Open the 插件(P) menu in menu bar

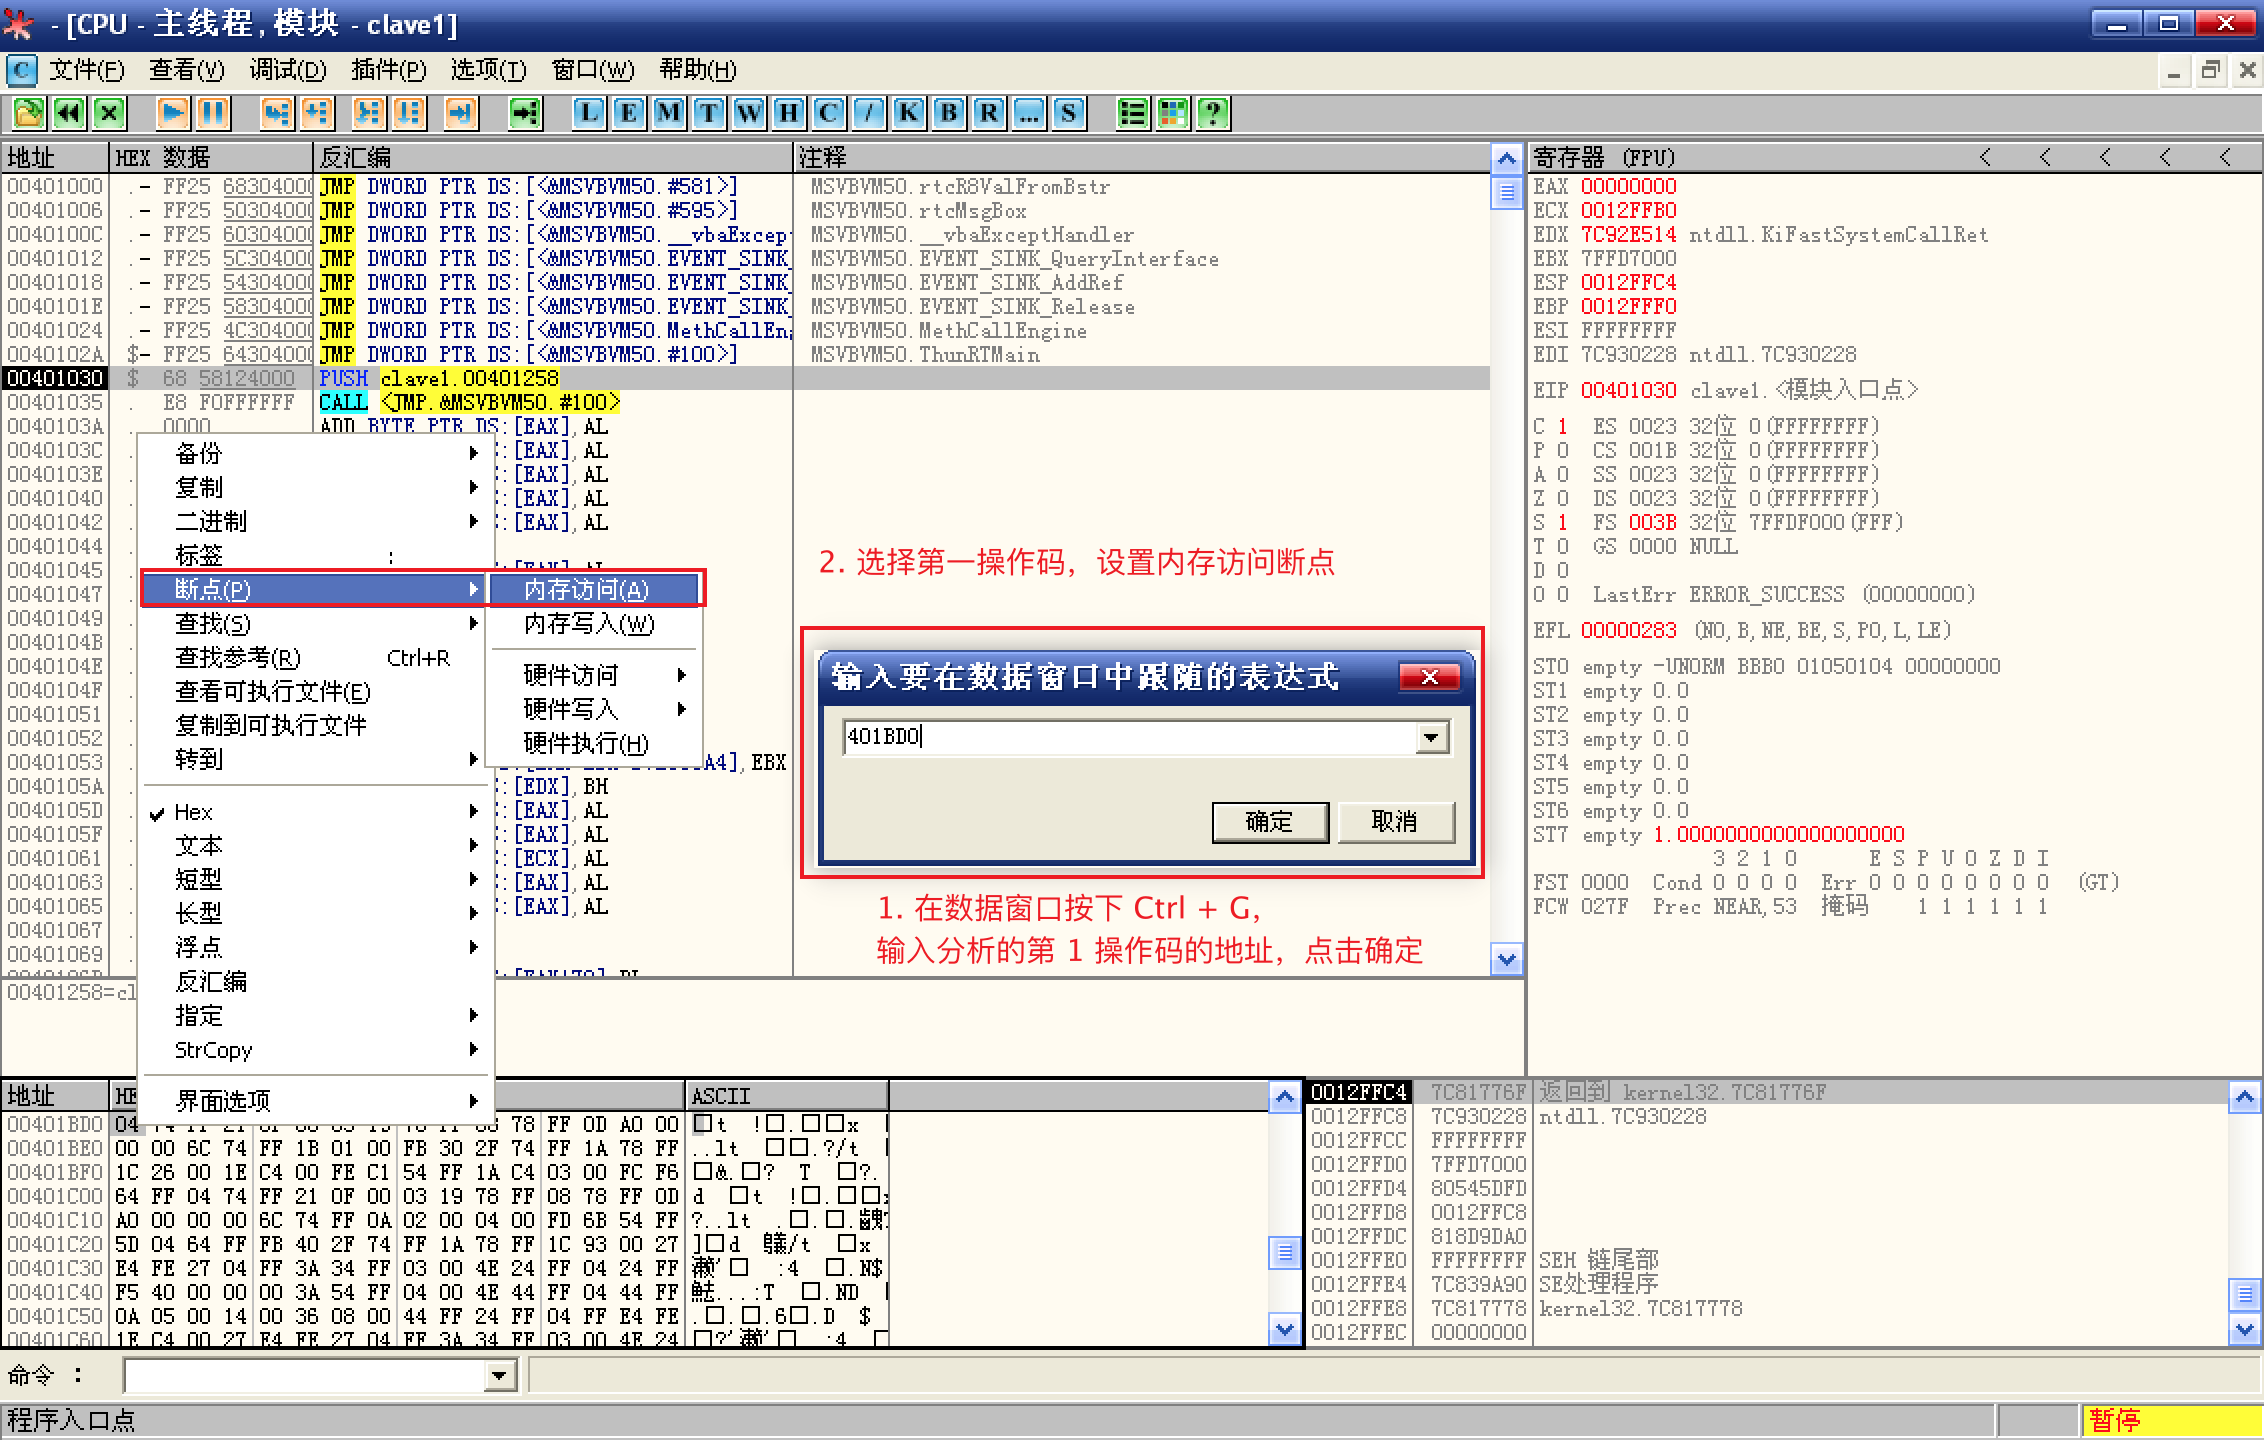(388, 70)
